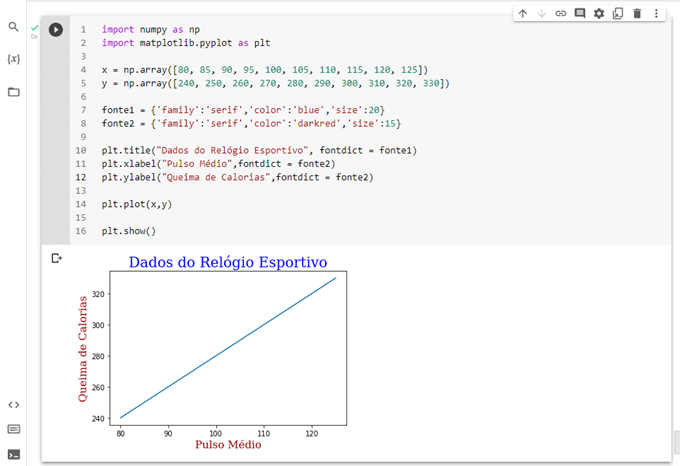
Task: Open the command palette icon
Action: coord(14,430)
